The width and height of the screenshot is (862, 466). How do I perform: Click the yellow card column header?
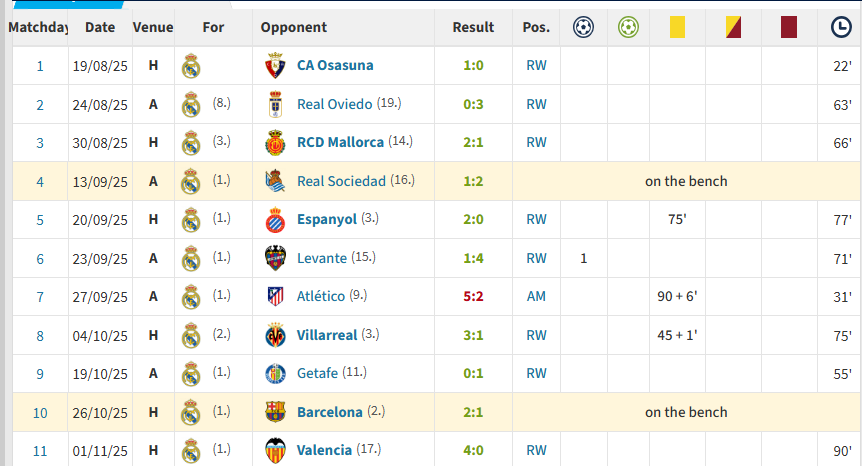click(x=677, y=27)
